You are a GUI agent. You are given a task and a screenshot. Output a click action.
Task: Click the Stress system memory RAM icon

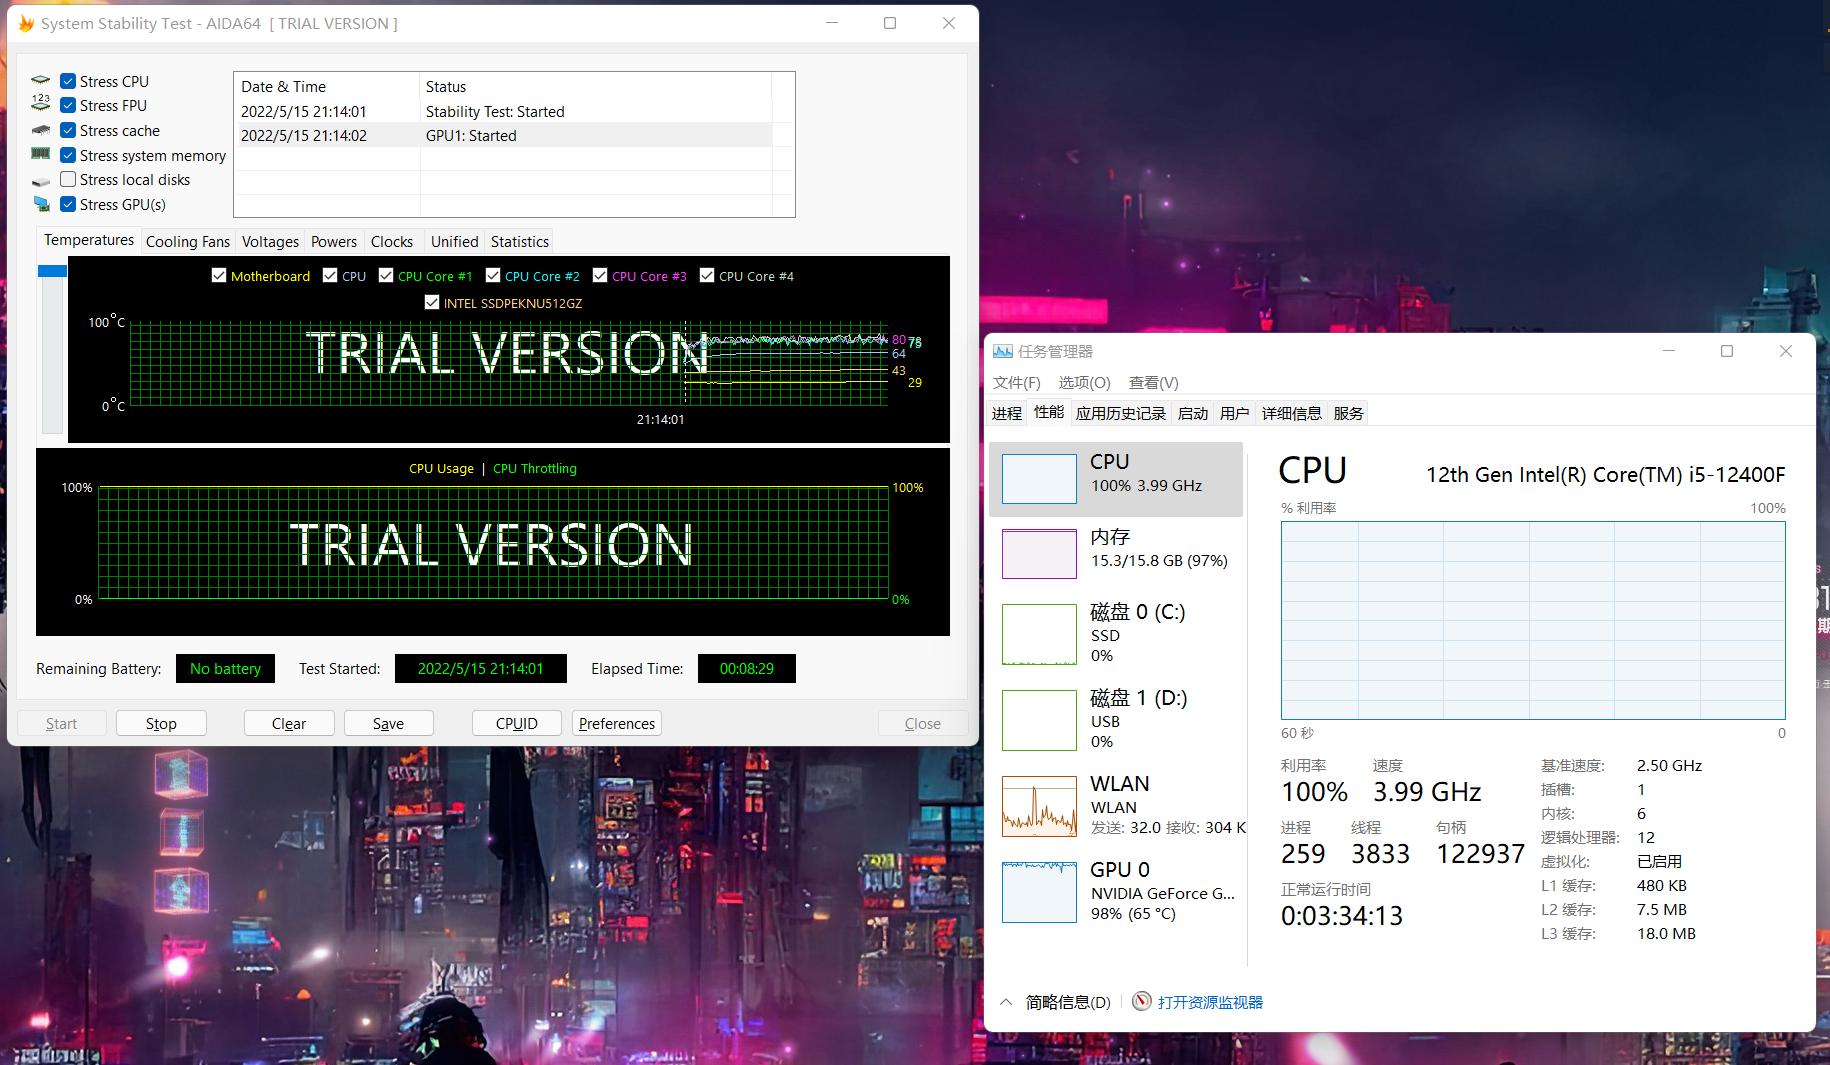coord(41,154)
